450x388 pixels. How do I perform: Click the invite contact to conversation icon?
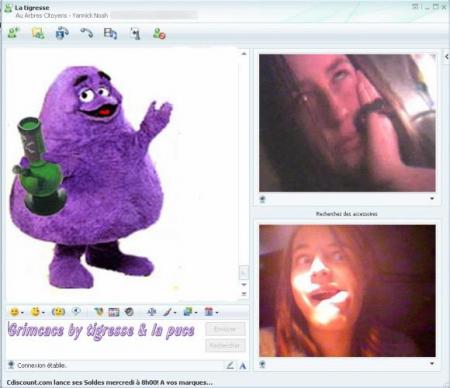point(14,33)
